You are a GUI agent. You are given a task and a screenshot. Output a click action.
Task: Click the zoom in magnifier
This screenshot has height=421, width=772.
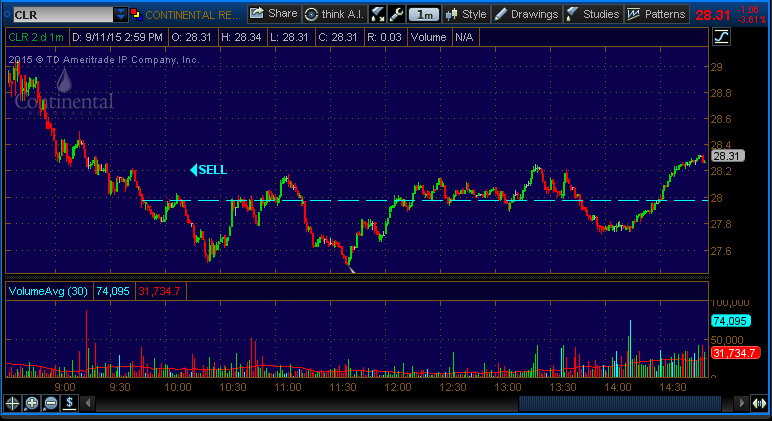coord(32,403)
